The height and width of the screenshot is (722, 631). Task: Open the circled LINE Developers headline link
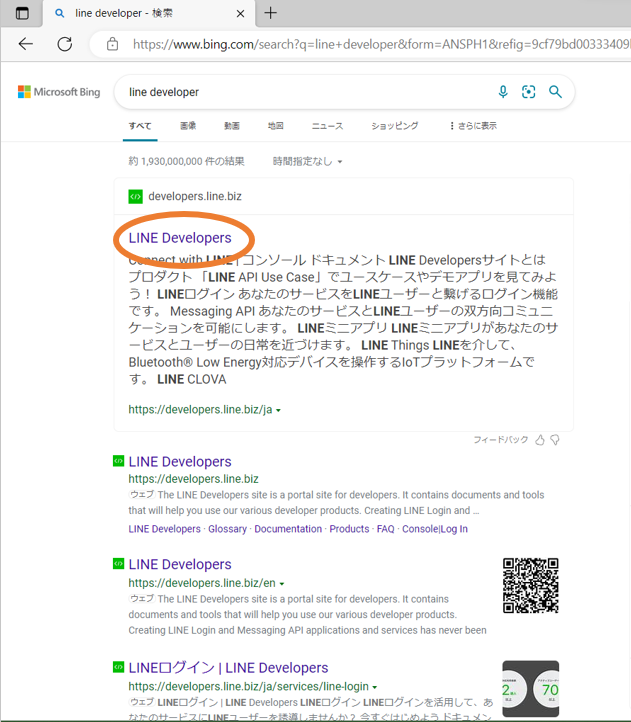tap(180, 238)
